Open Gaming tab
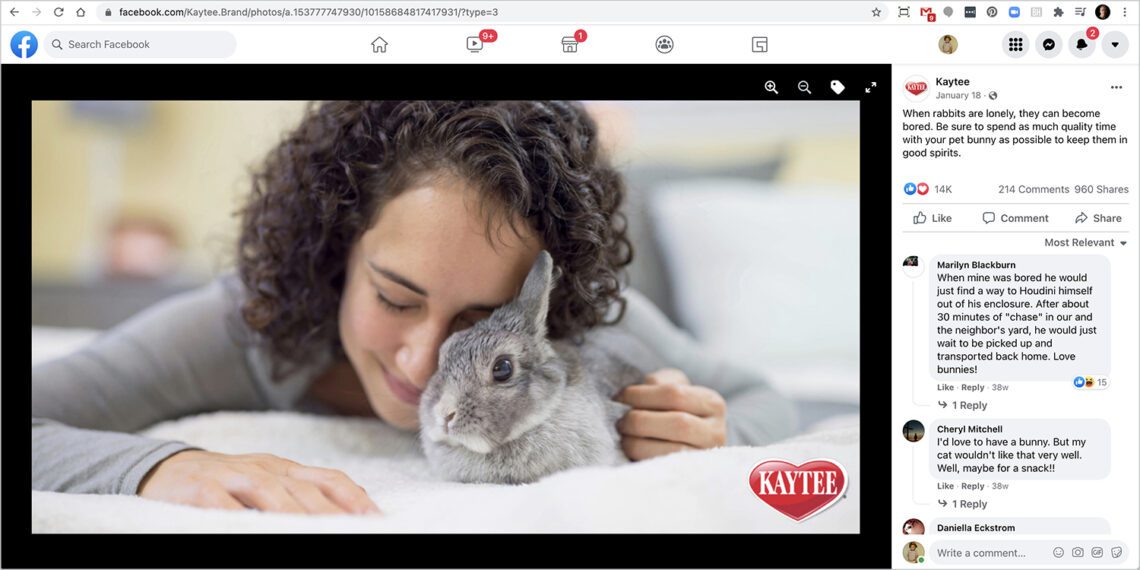1140x570 pixels. pos(760,44)
